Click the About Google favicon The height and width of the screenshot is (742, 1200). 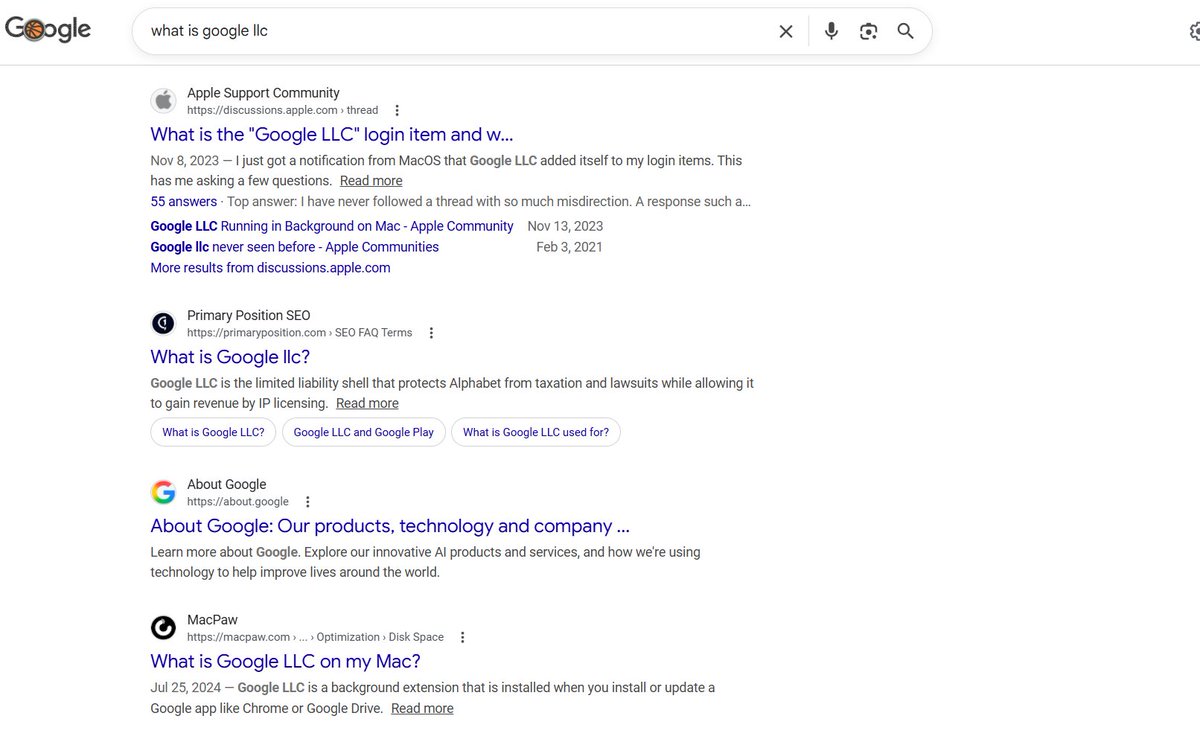point(163,492)
